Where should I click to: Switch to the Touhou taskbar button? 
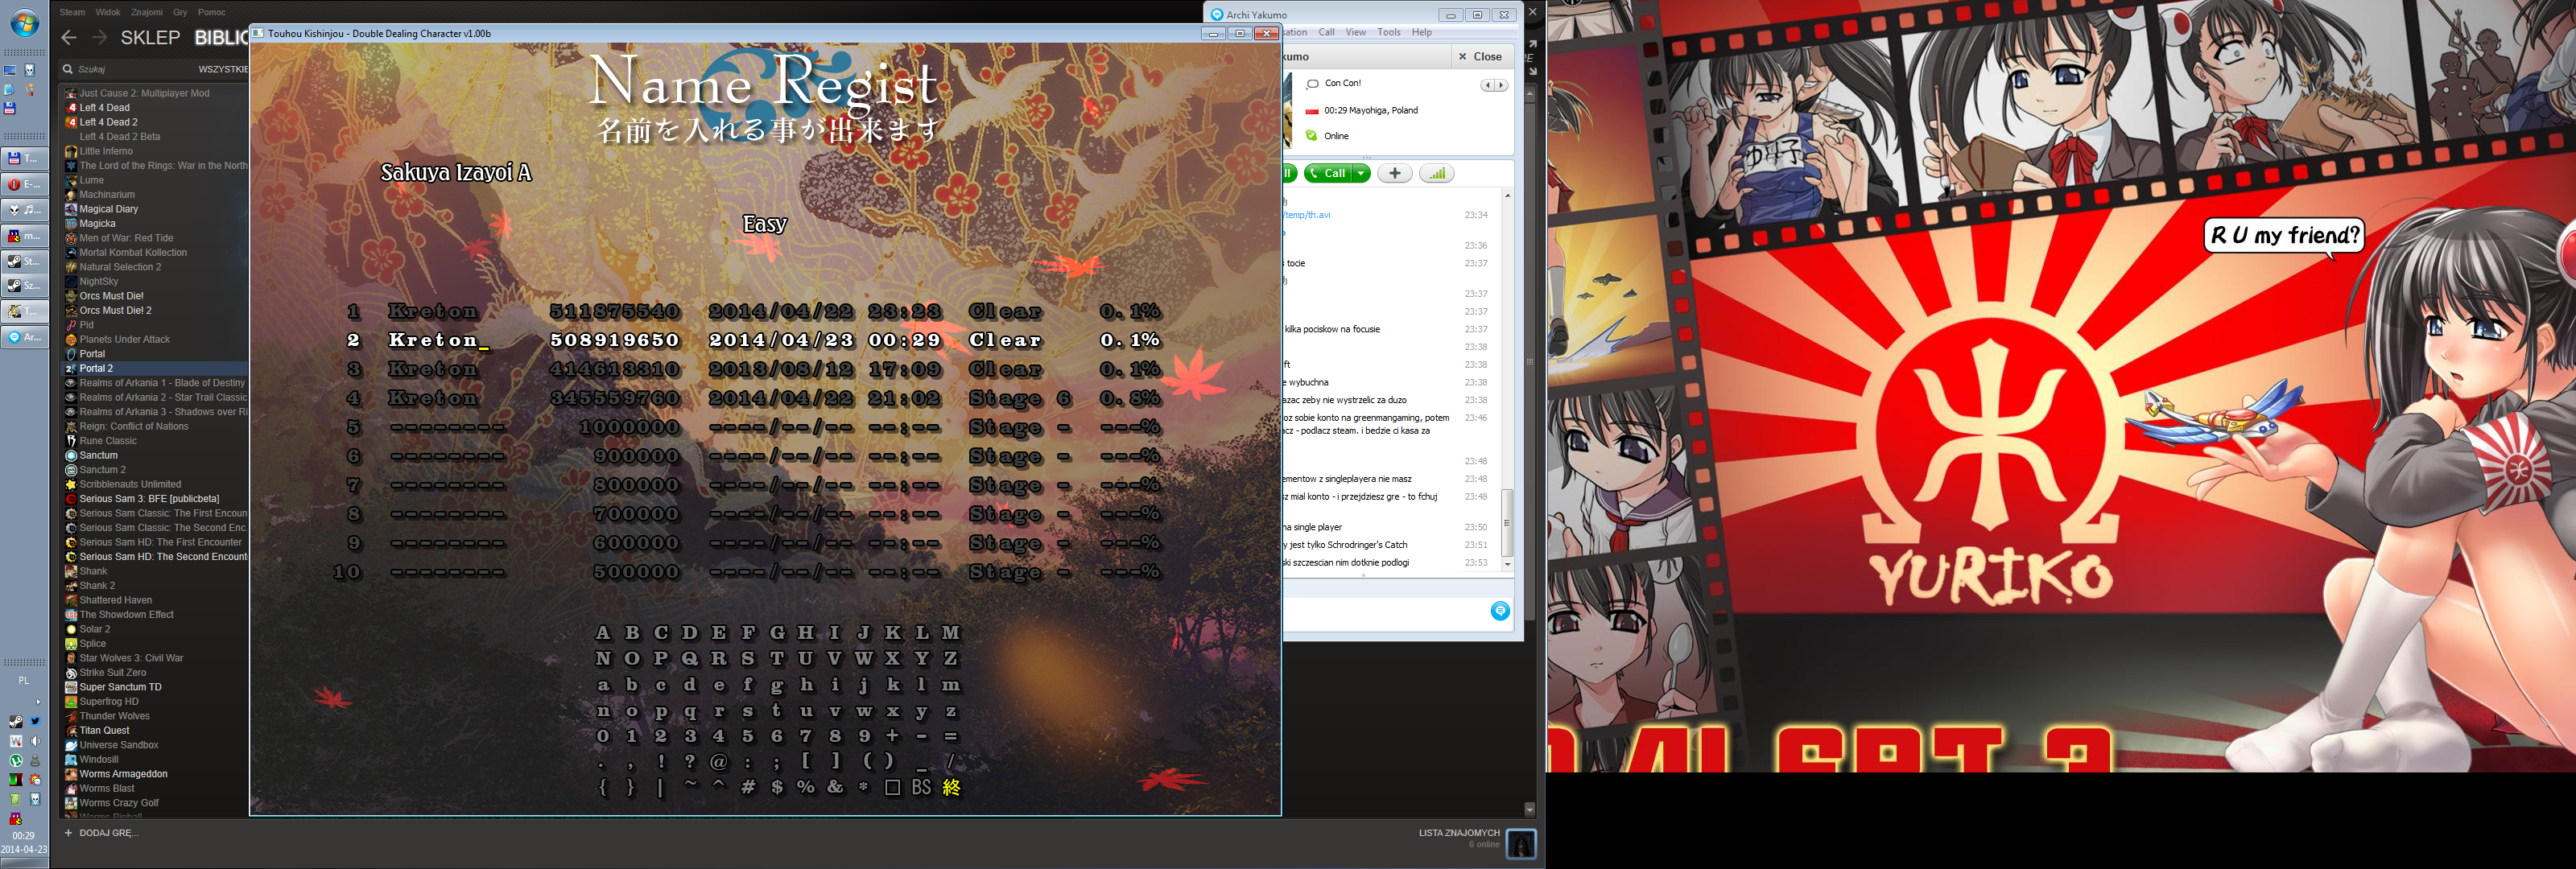25,311
